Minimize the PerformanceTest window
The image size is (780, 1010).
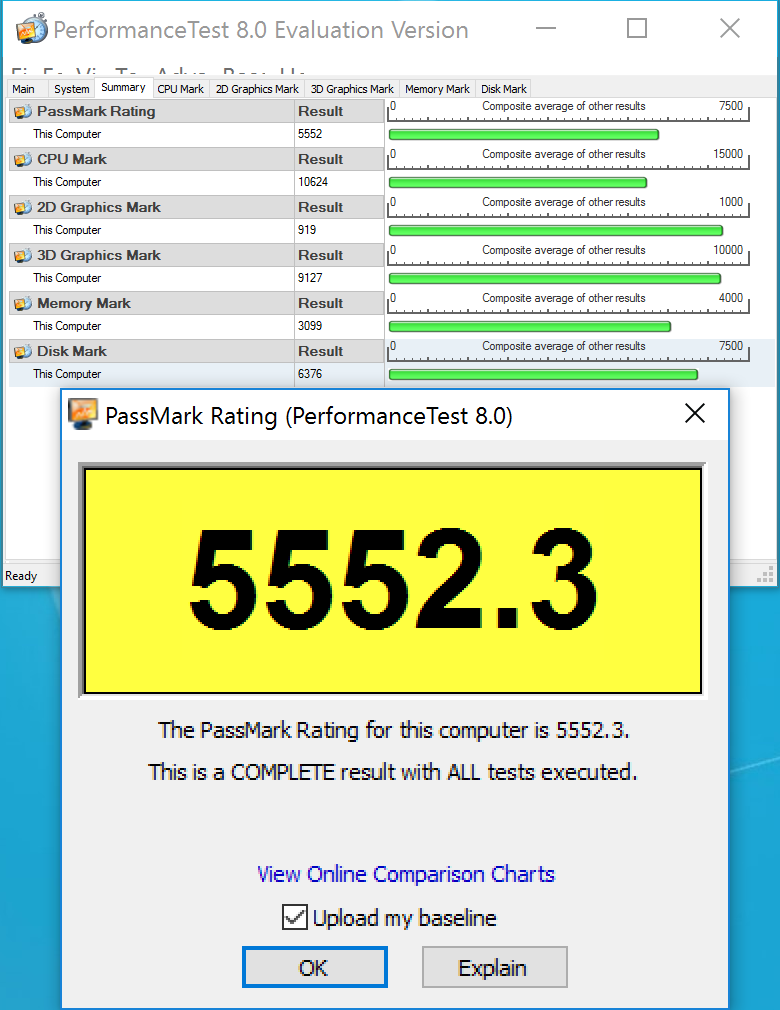point(546,28)
